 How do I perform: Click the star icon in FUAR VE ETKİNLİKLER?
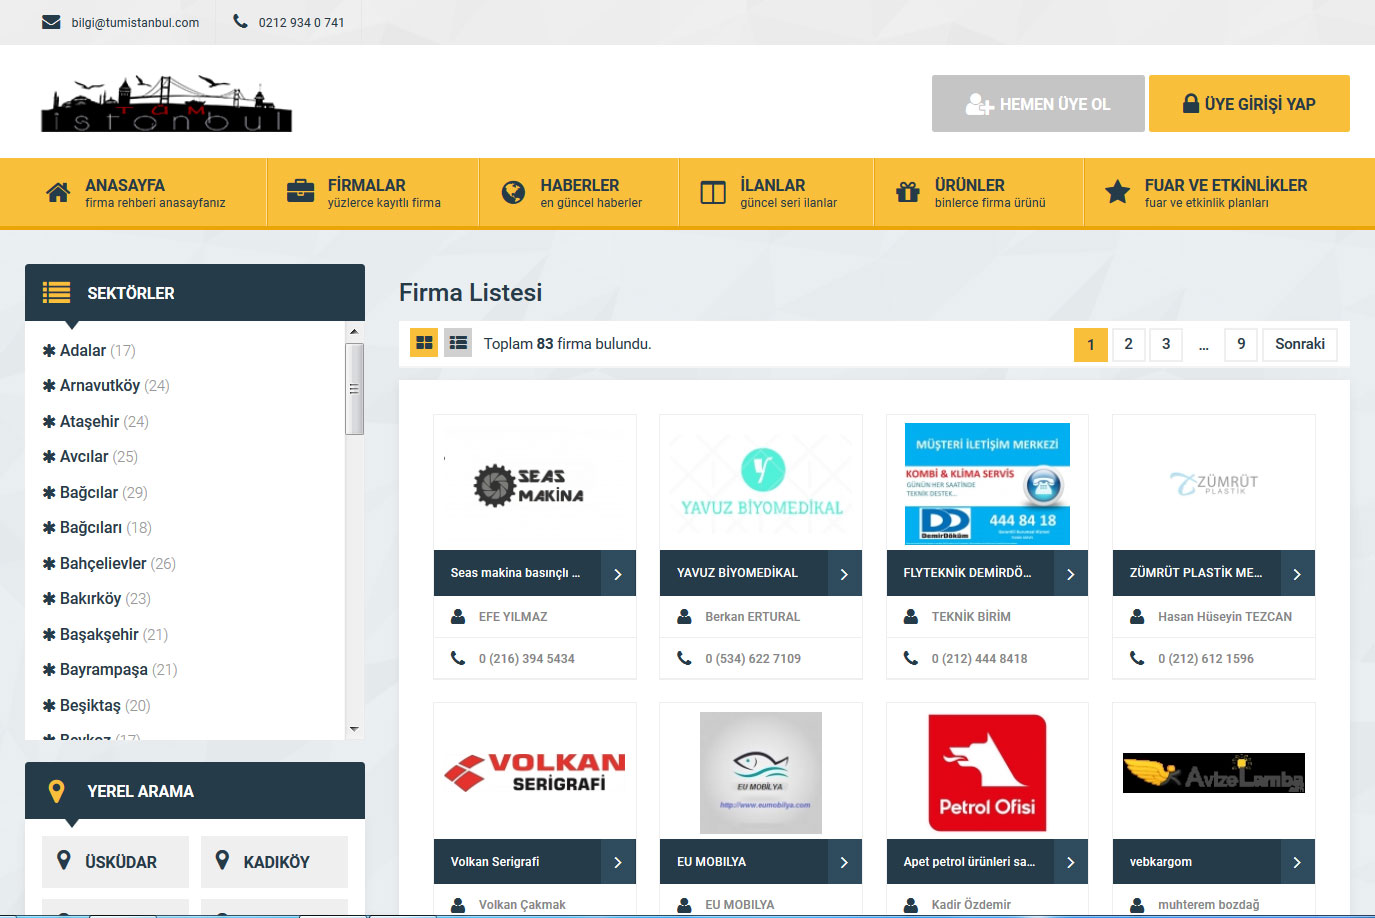(1117, 191)
